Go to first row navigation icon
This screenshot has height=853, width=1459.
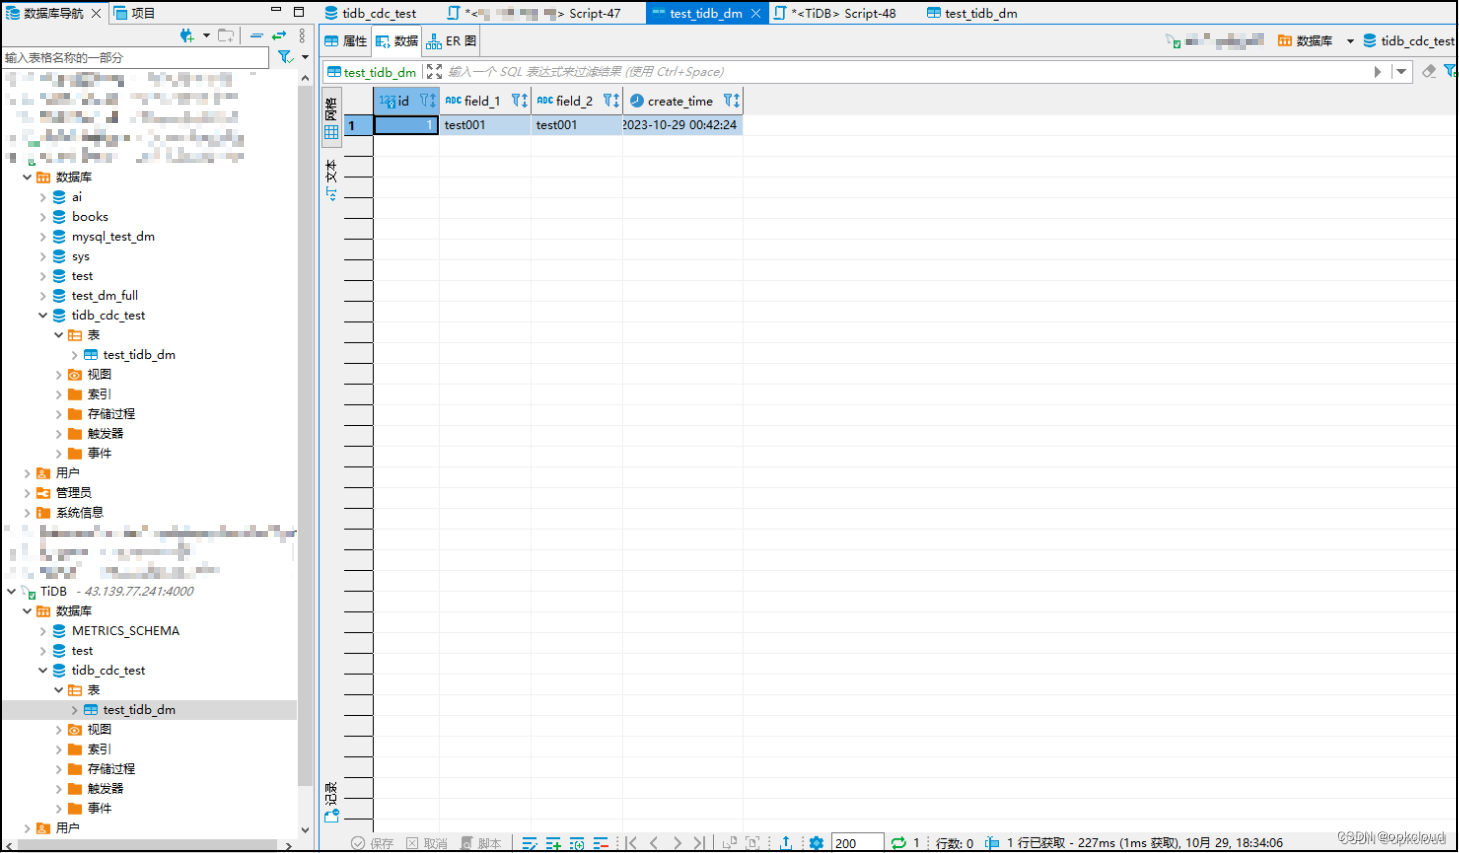pyautogui.click(x=632, y=843)
